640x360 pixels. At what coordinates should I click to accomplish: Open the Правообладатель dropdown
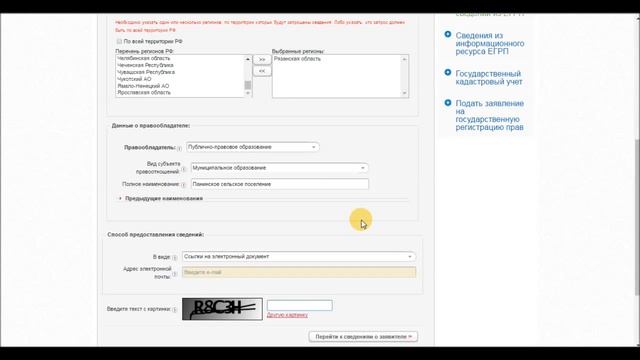tap(253, 147)
